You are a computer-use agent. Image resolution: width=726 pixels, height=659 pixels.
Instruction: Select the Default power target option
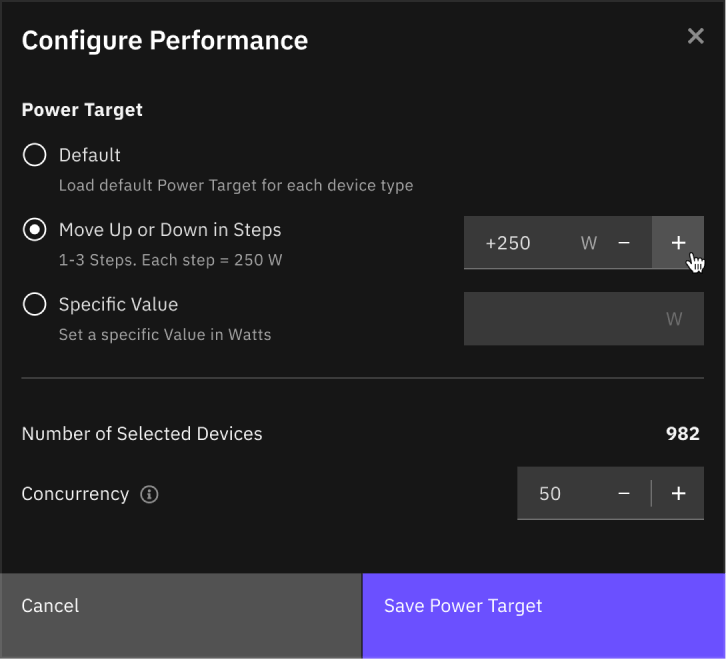coord(35,155)
